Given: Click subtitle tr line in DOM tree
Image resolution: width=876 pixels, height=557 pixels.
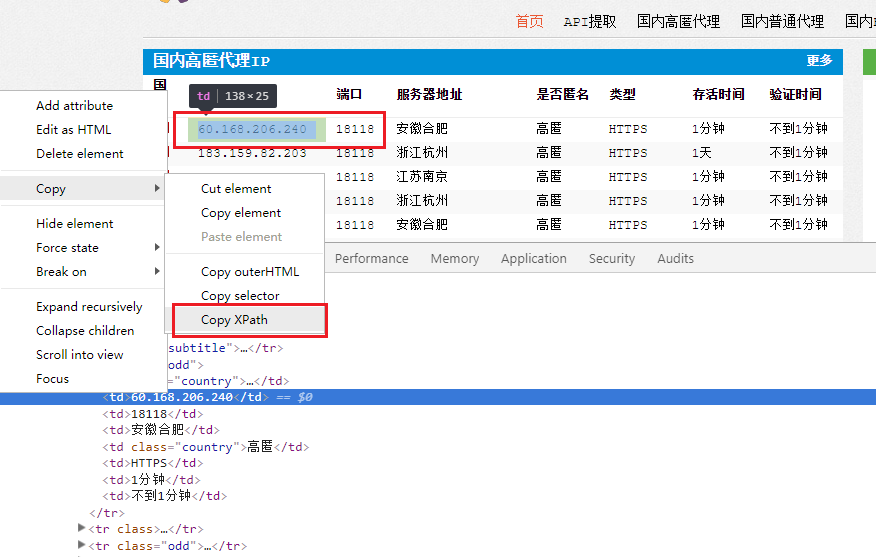Looking at the screenshot, I should pos(226,348).
